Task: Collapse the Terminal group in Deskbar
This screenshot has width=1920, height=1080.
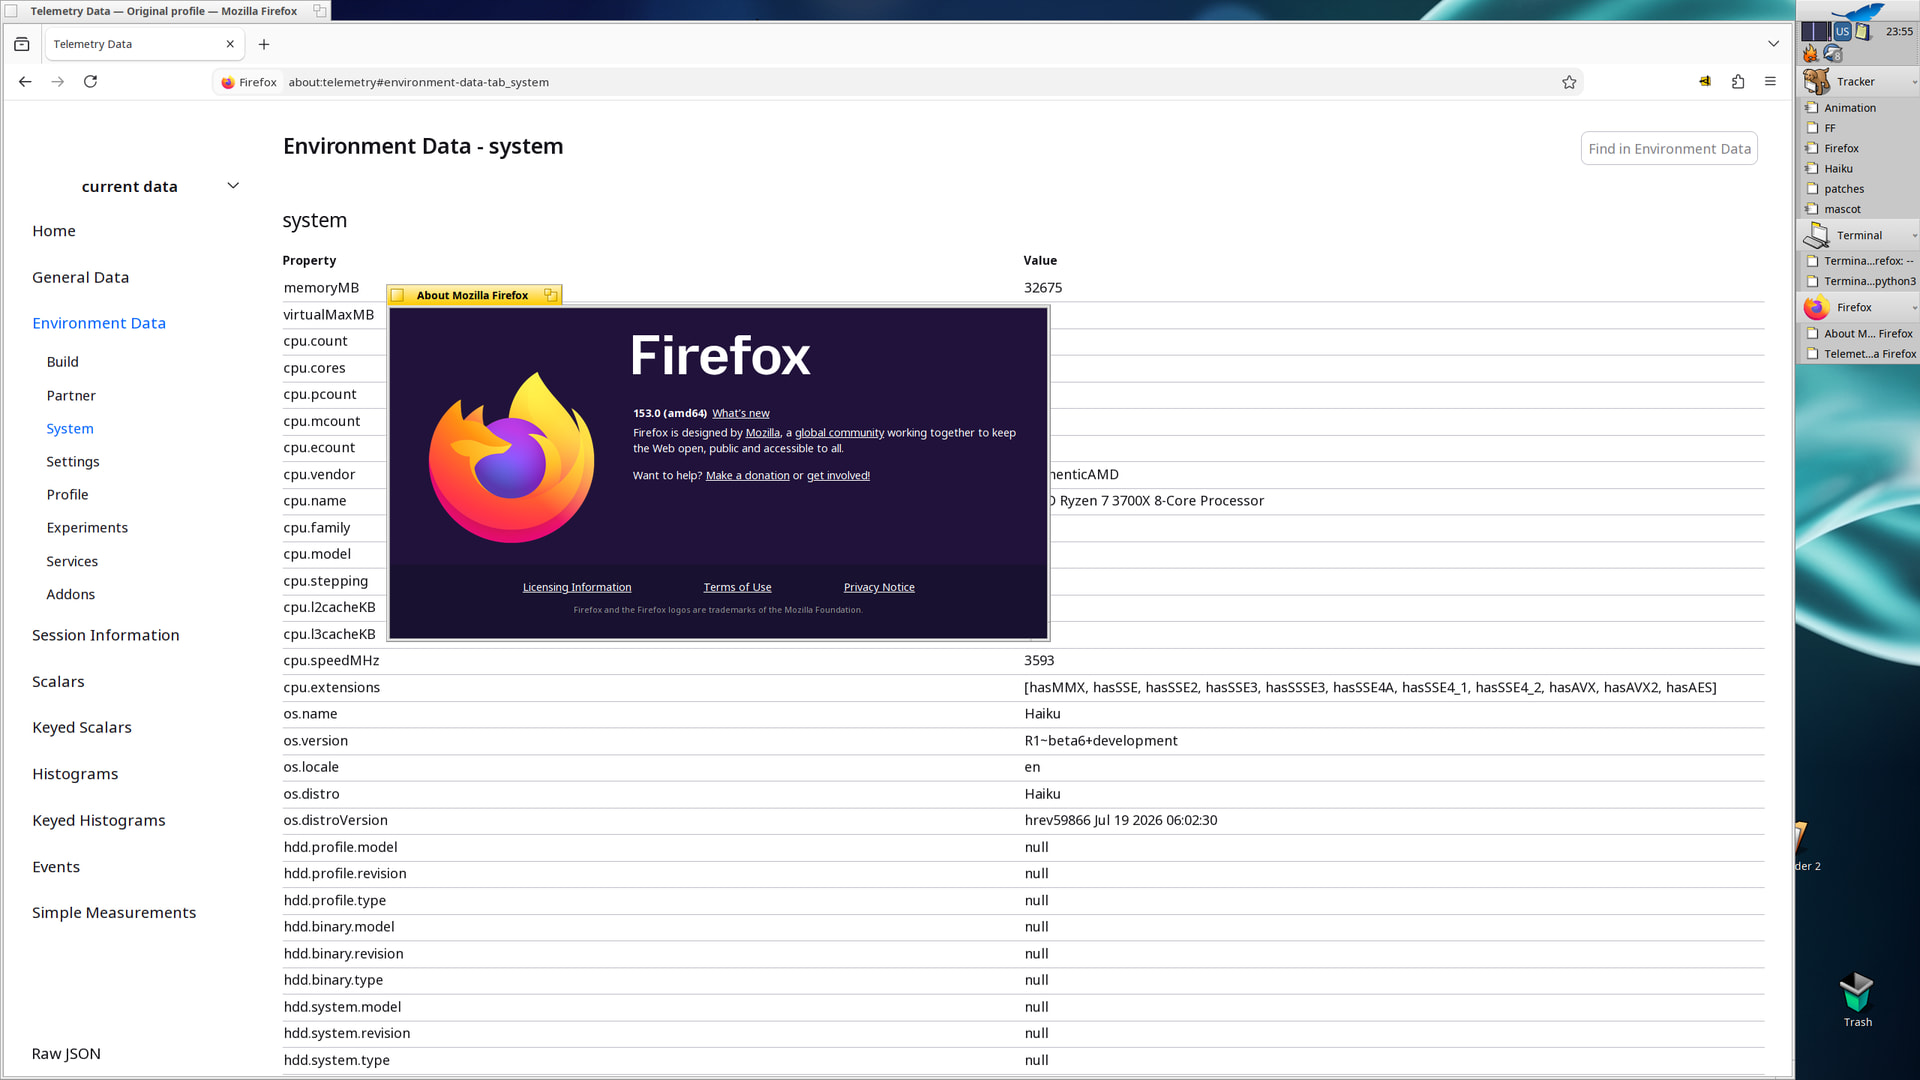Action: click(1914, 236)
